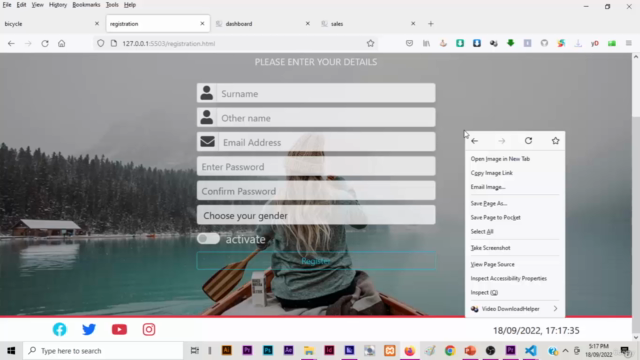640x360 pixels.
Task: Click the green download arrow extension icon
Action: point(511,43)
